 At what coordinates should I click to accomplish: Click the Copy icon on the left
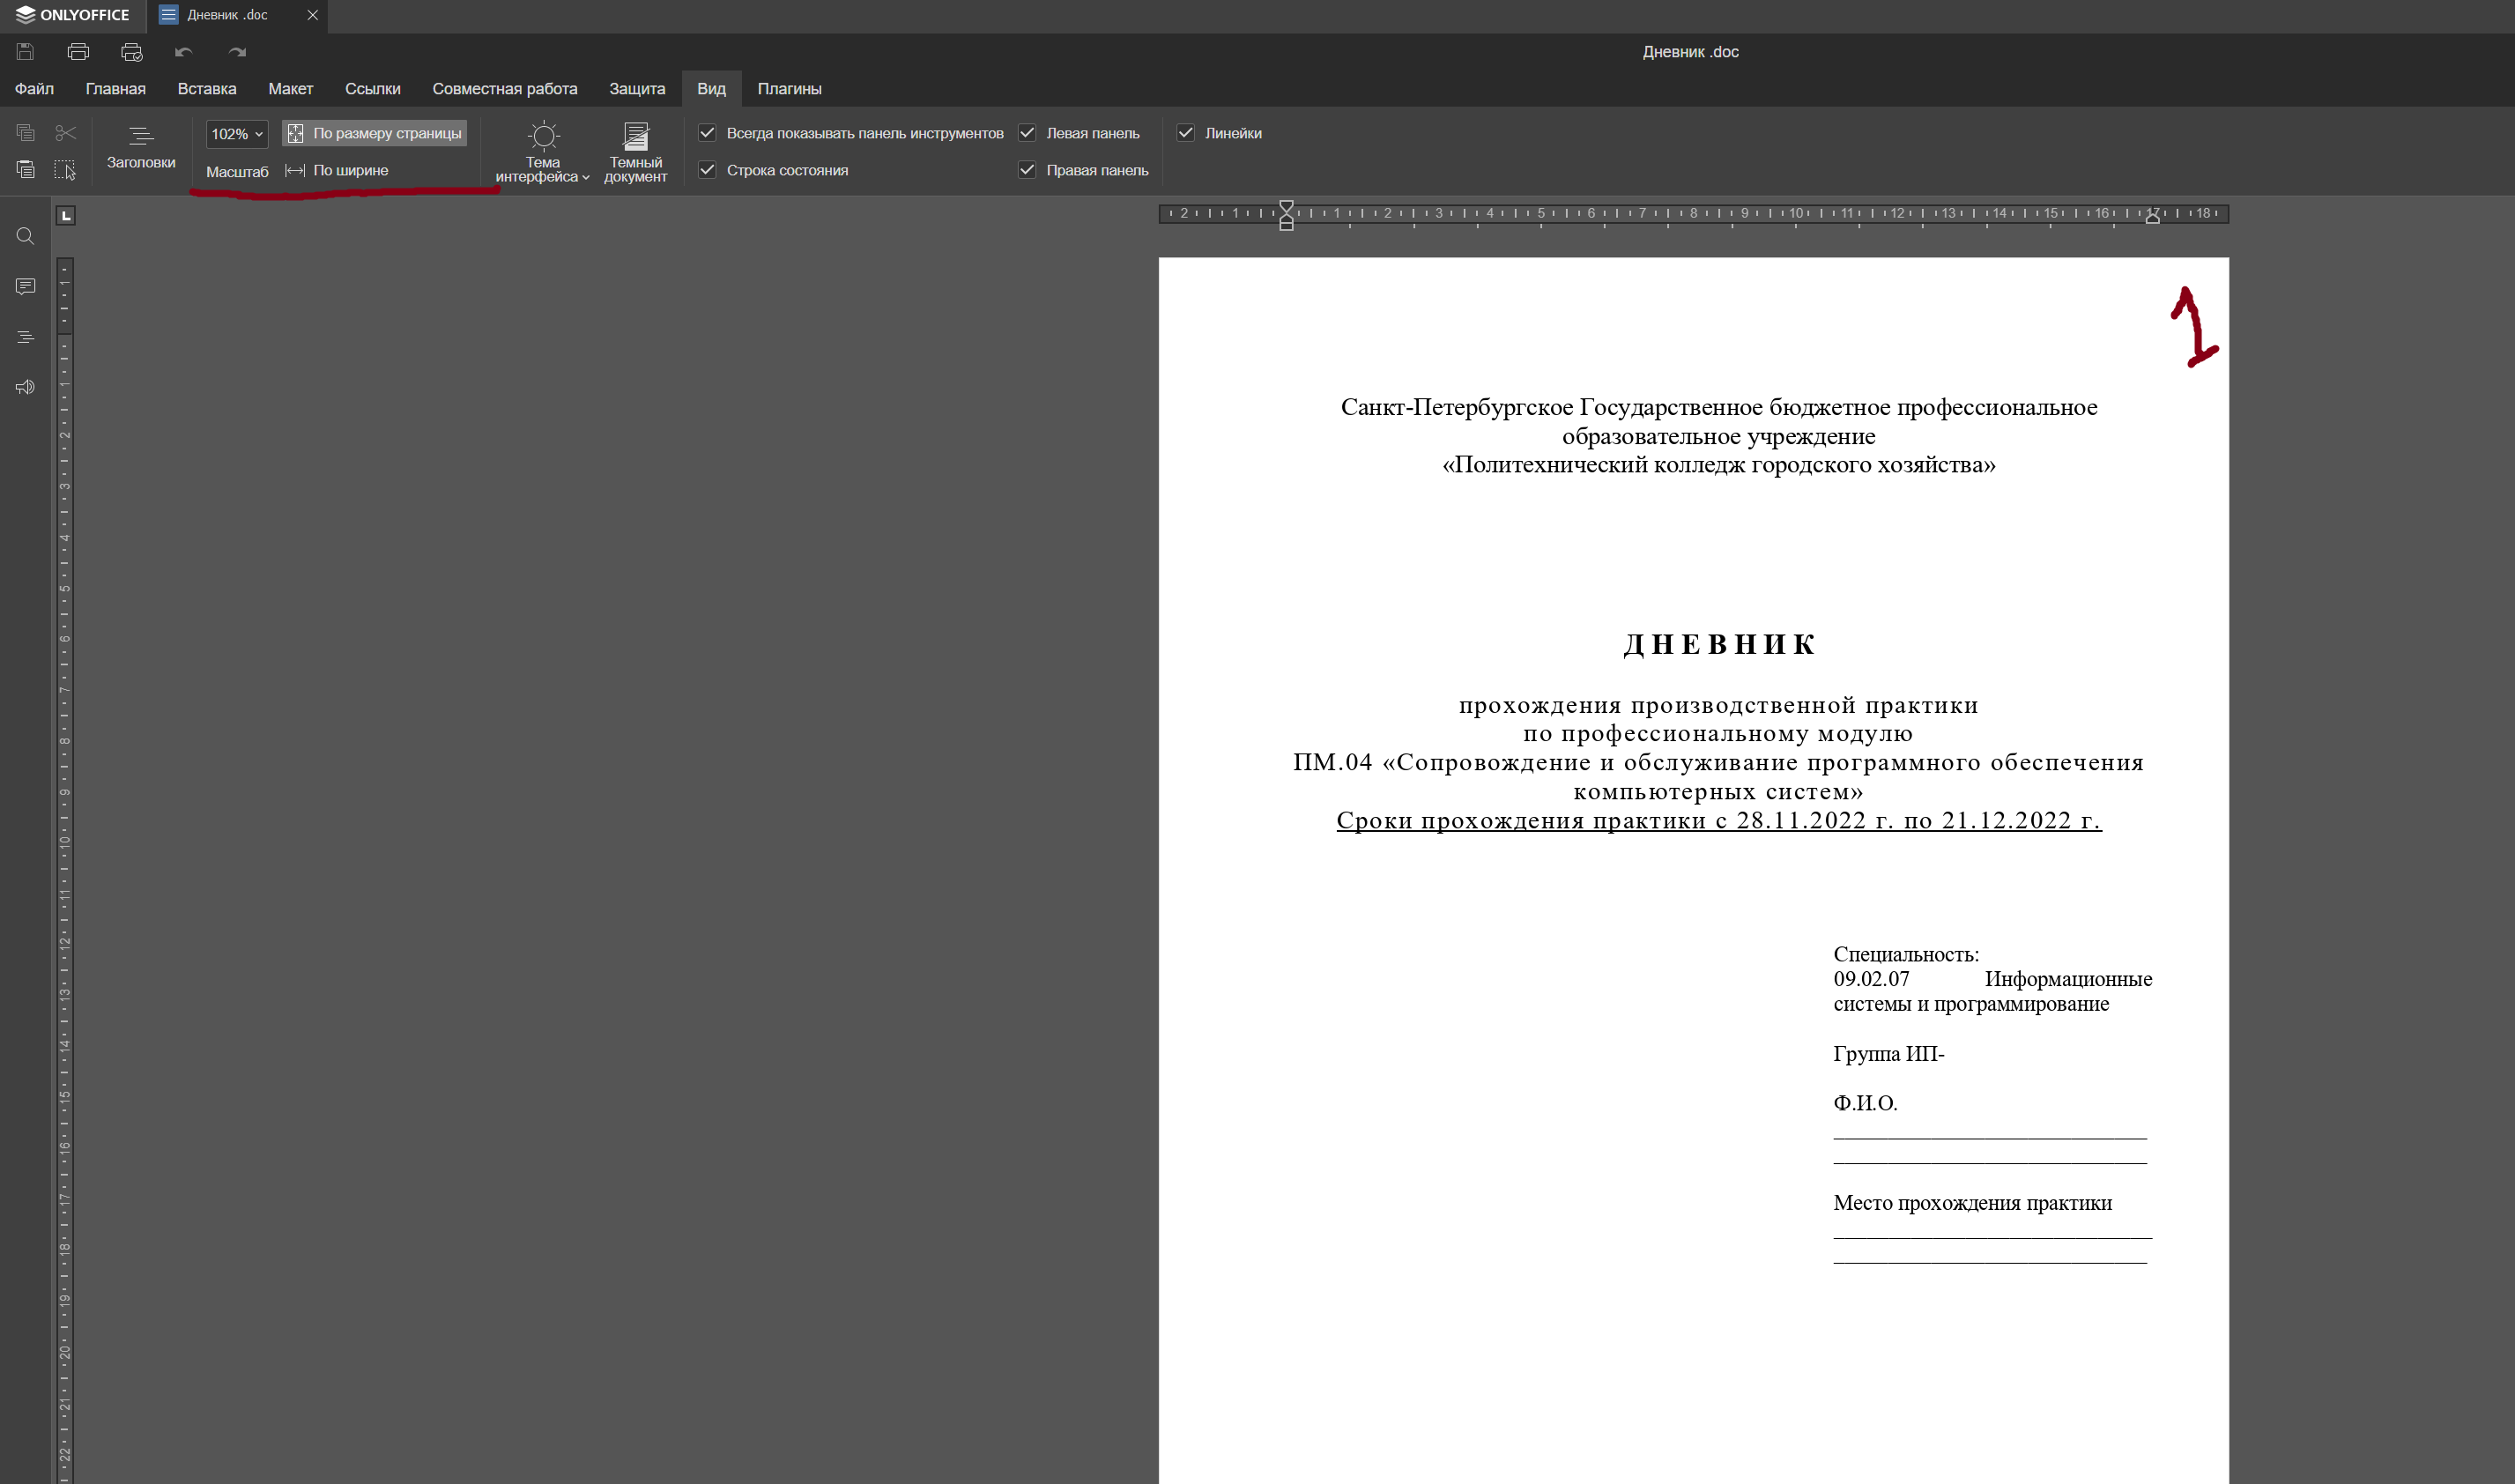coord(25,133)
